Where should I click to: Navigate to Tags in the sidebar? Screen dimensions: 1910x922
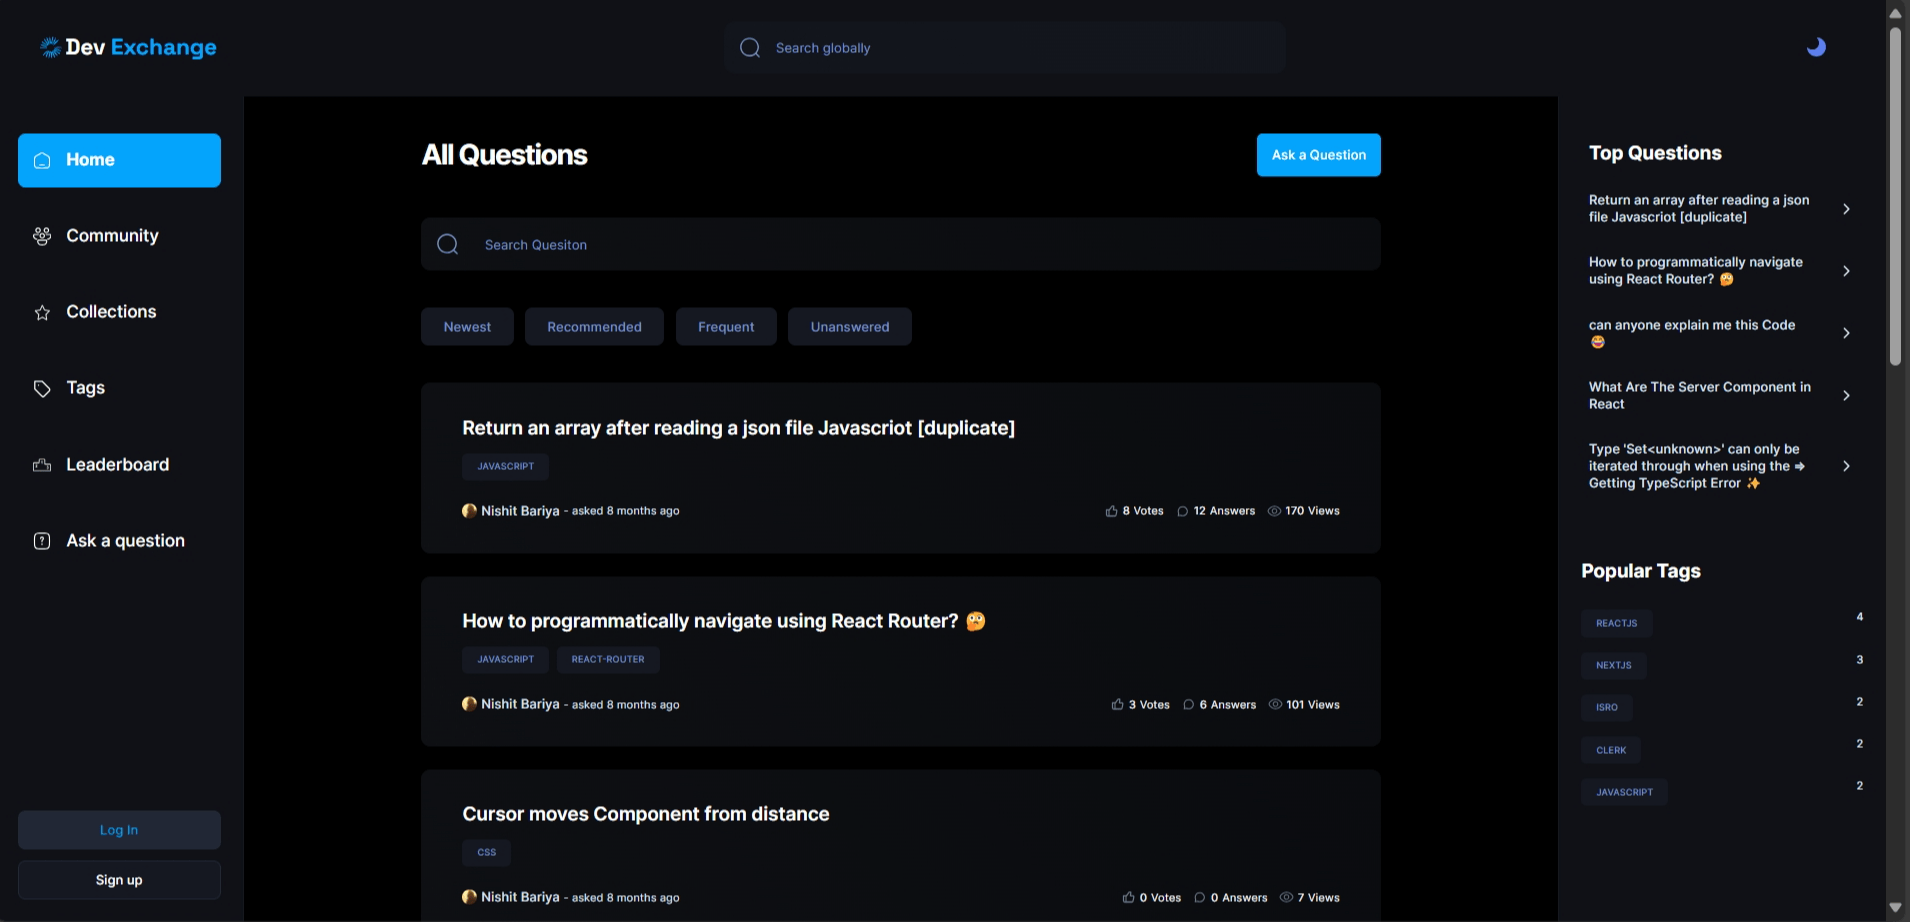tap(119, 388)
